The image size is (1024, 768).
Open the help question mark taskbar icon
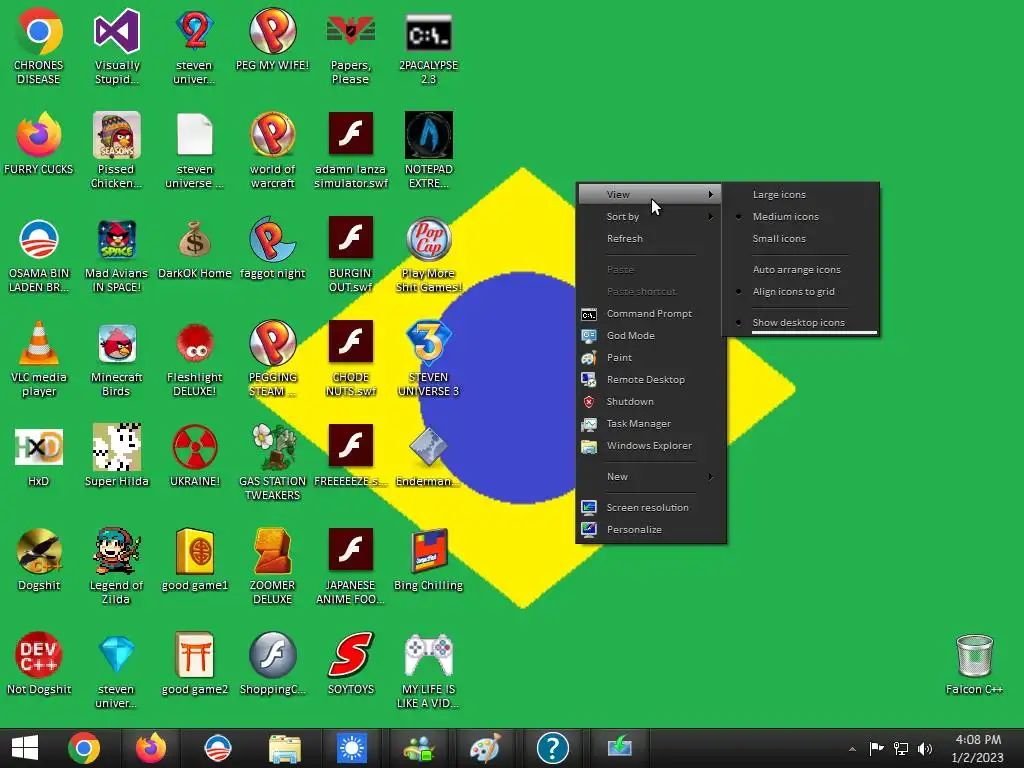[552, 748]
